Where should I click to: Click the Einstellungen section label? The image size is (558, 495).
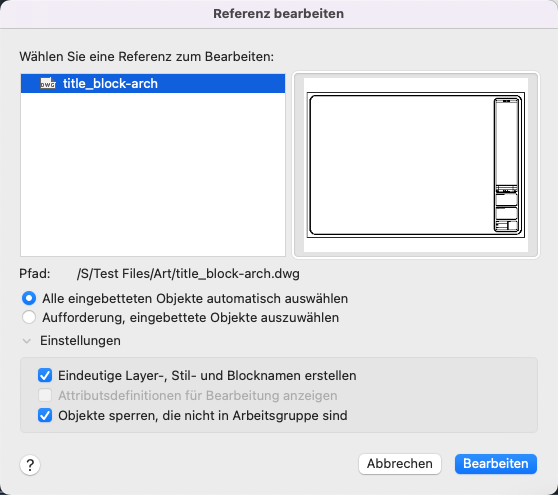(x=80, y=341)
